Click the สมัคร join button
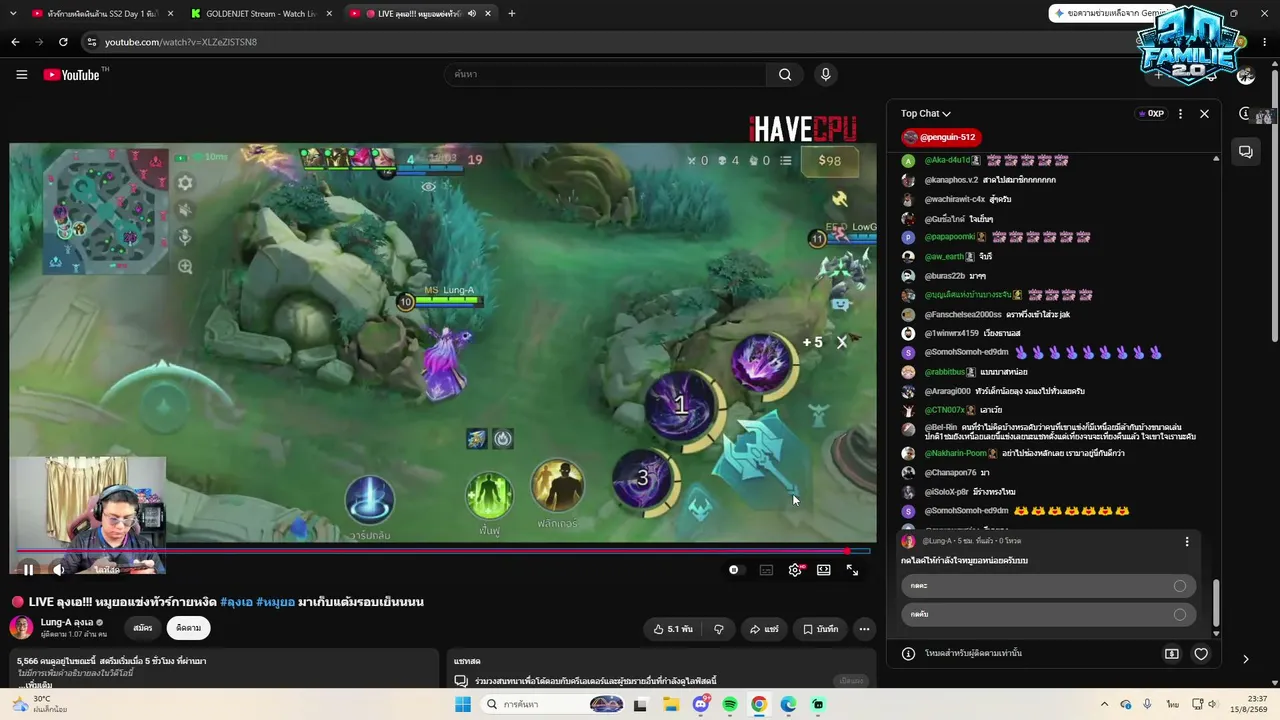1280x720 pixels. (142, 628)
